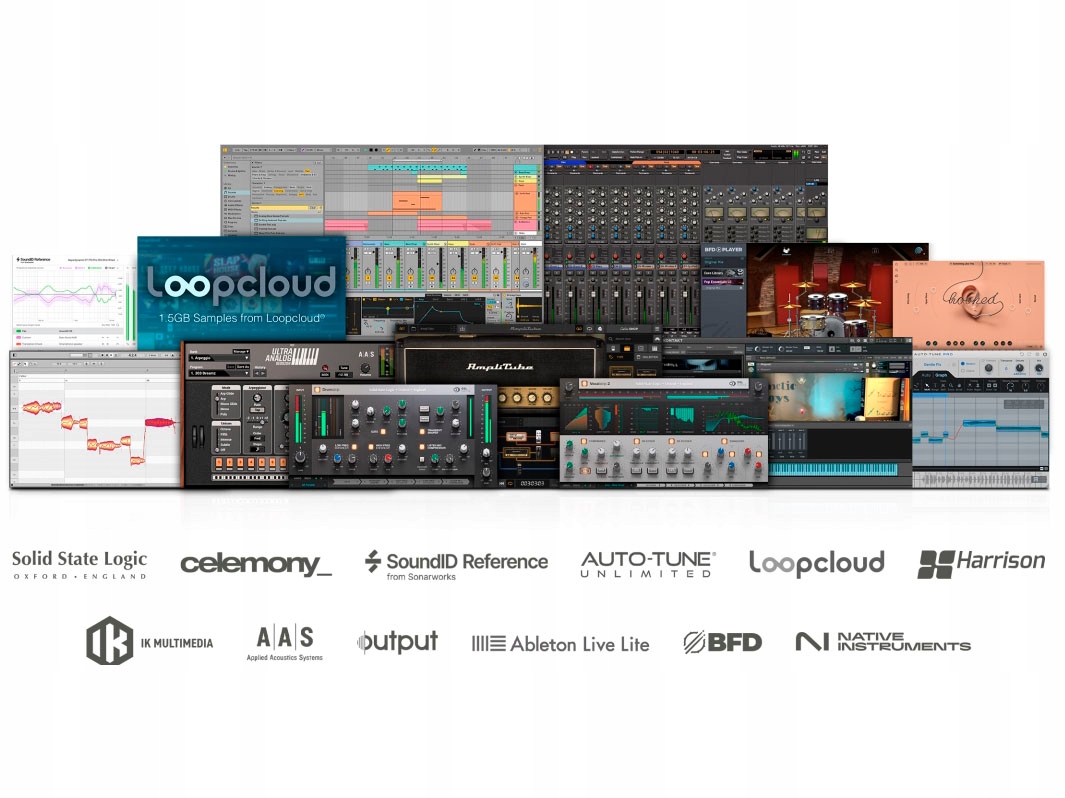1065x798 pixels.
Task: Click the celemony logo
Action: 256,564
